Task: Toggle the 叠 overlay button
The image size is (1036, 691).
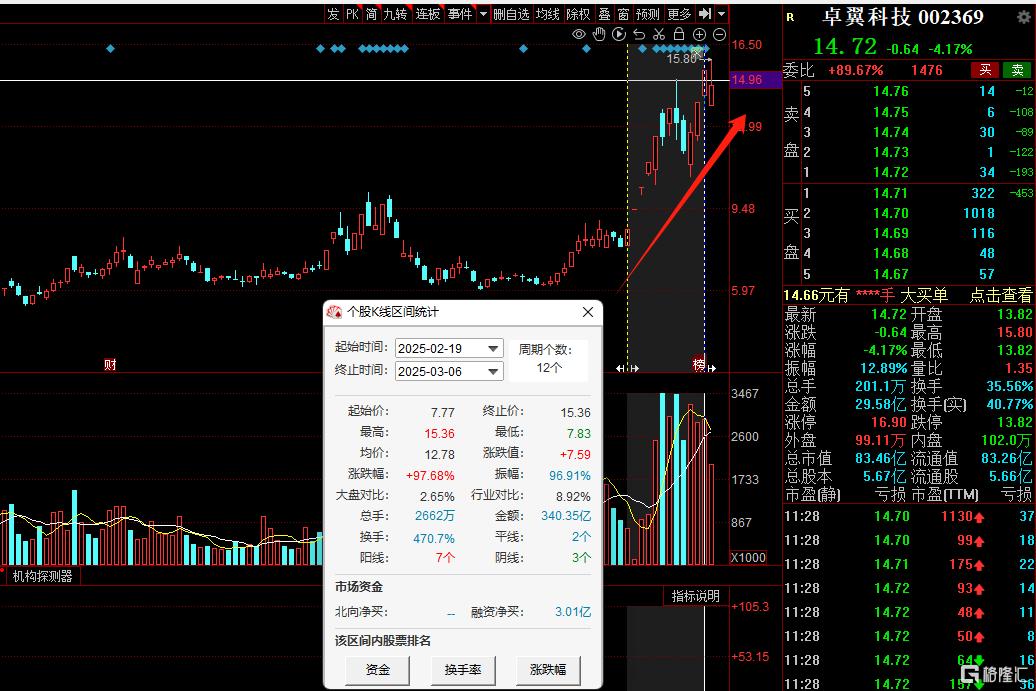Action: coord(605,14)
